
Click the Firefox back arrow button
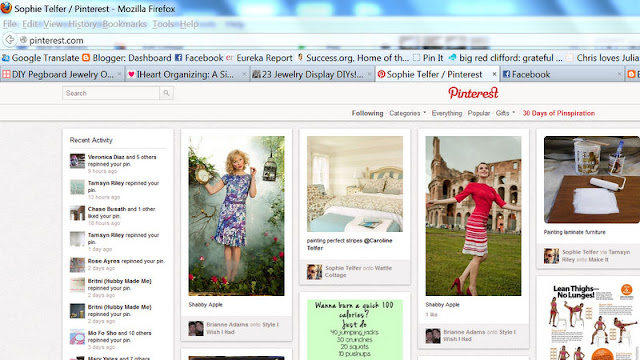click(x=9, y=40)
